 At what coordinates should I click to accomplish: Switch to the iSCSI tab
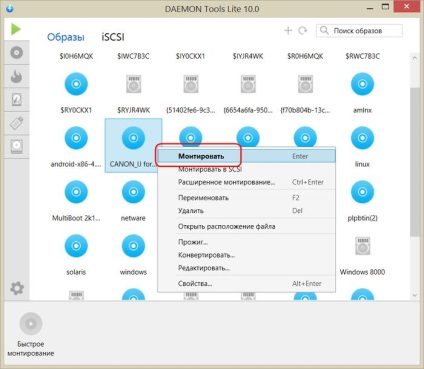pos(113,37)
